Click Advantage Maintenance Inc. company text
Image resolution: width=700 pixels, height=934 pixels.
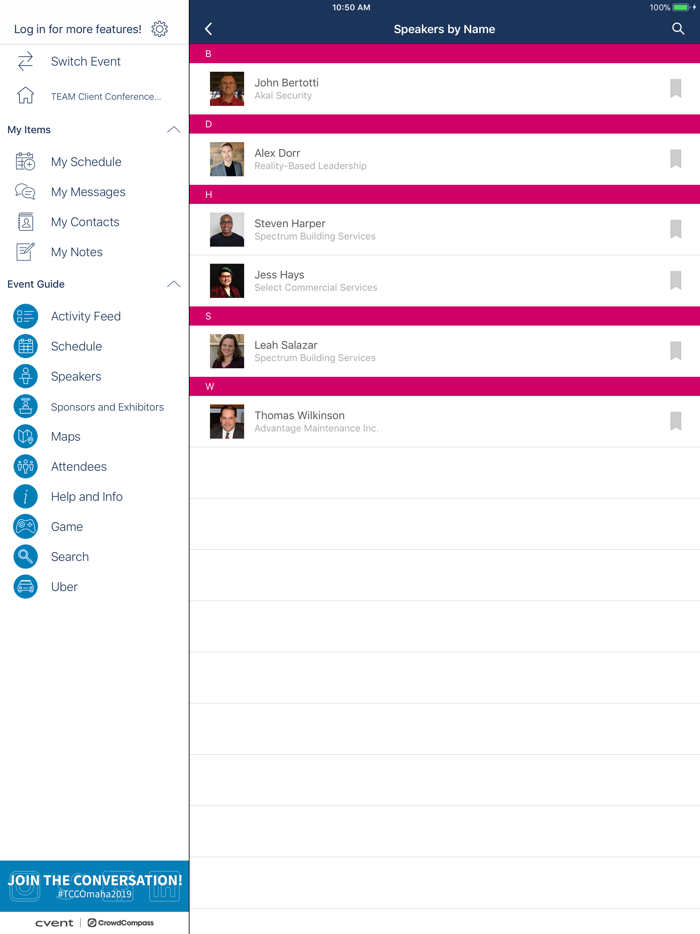pyautogui.click(x=316, y=428)
